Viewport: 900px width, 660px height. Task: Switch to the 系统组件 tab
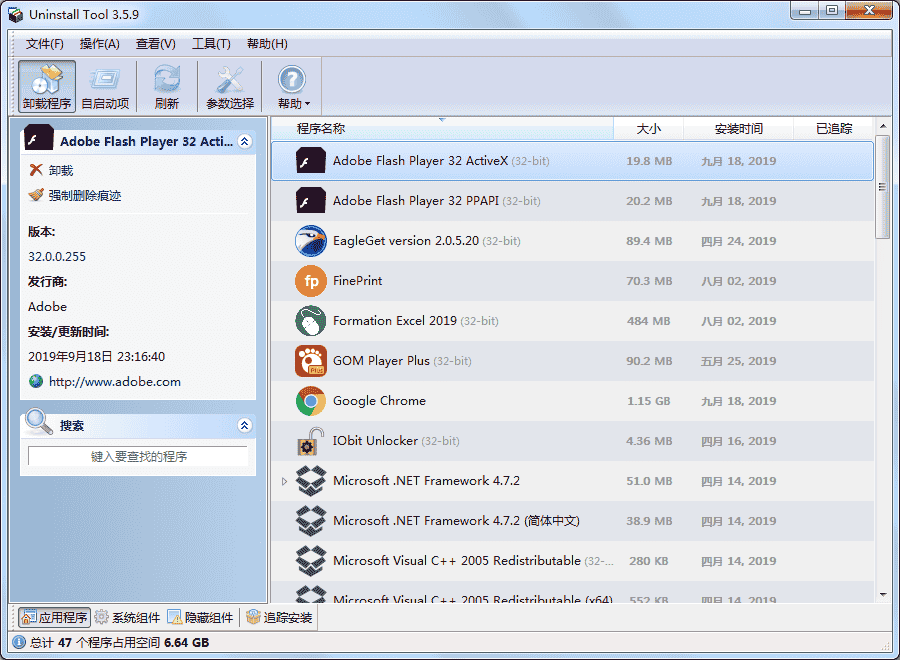coord(127,618)
